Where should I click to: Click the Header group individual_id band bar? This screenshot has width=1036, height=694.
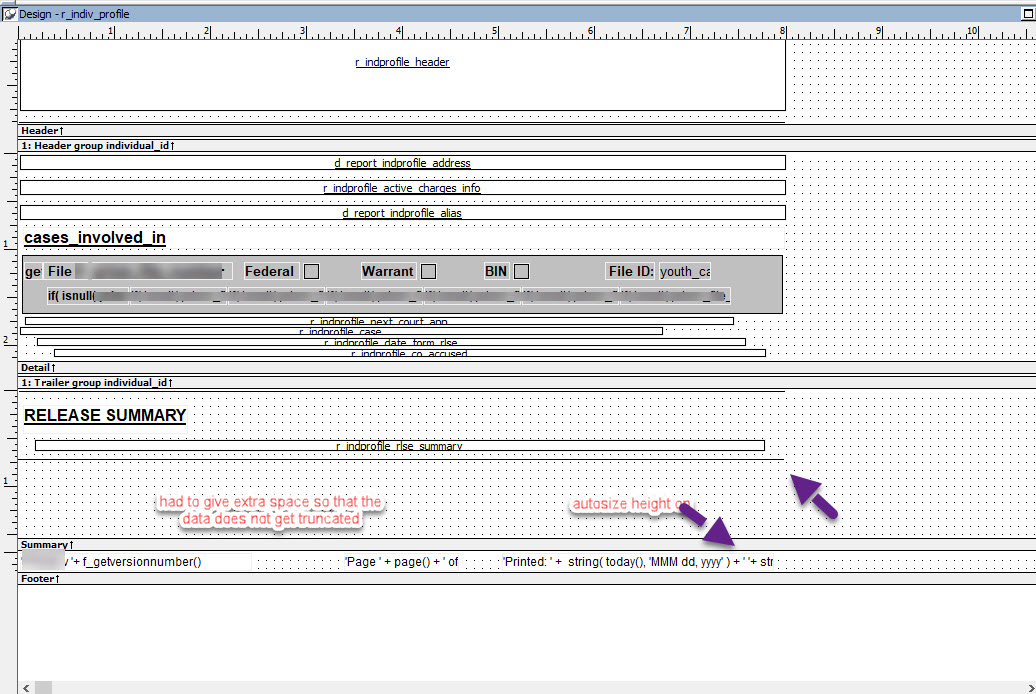click(x=400, y=146)
